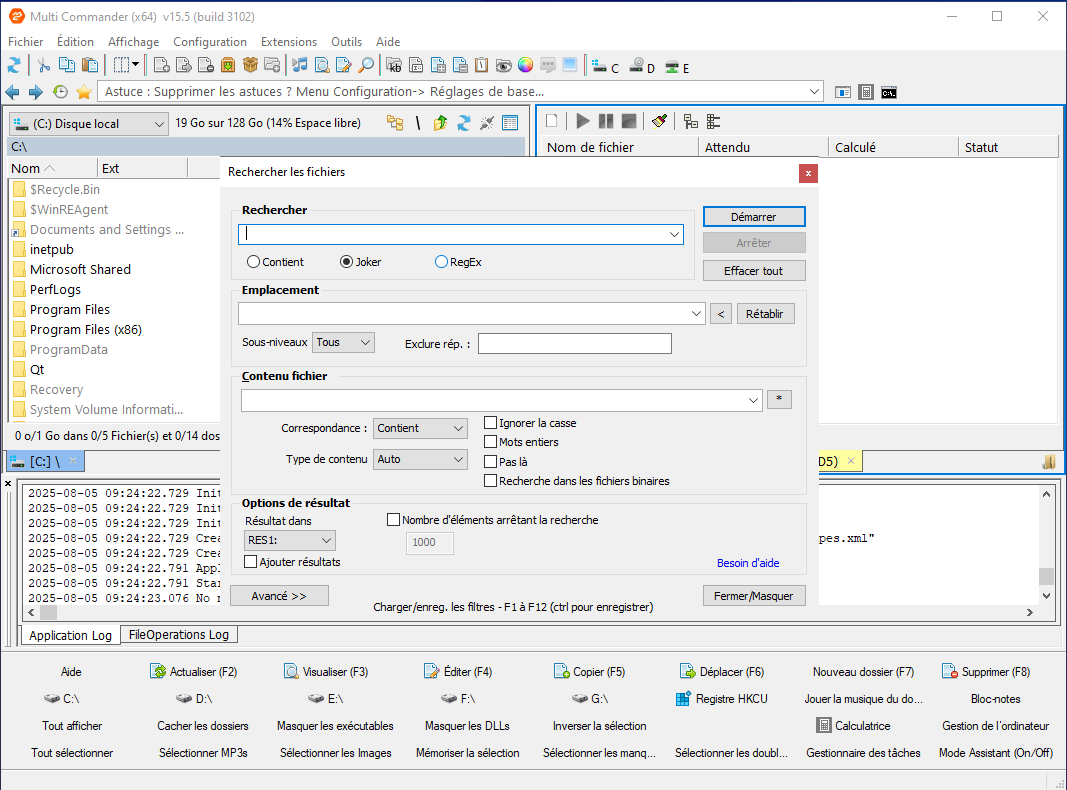Click the star favorites icon

[84, 92]
